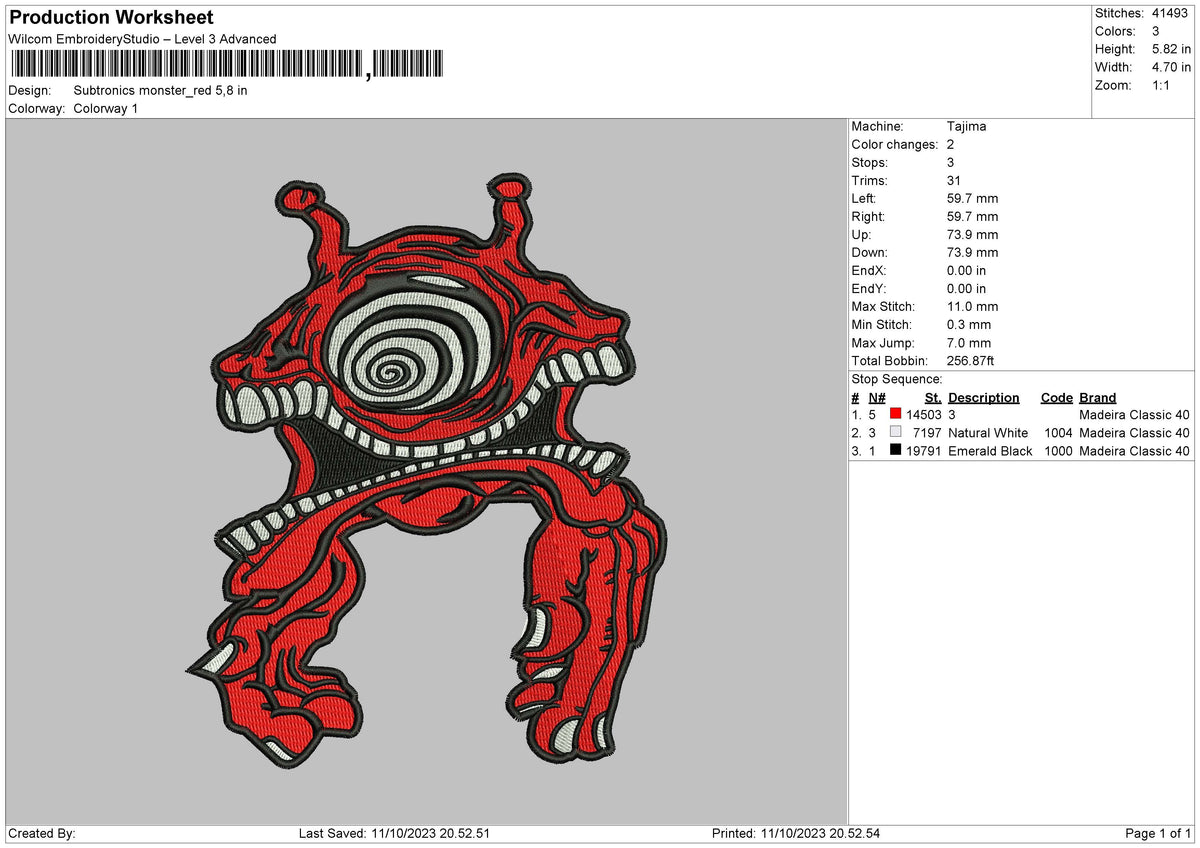Click the Height value 5.82 in
Image resolution: width=1200 pixels, height=848 pixels.
pos(1172,49)
